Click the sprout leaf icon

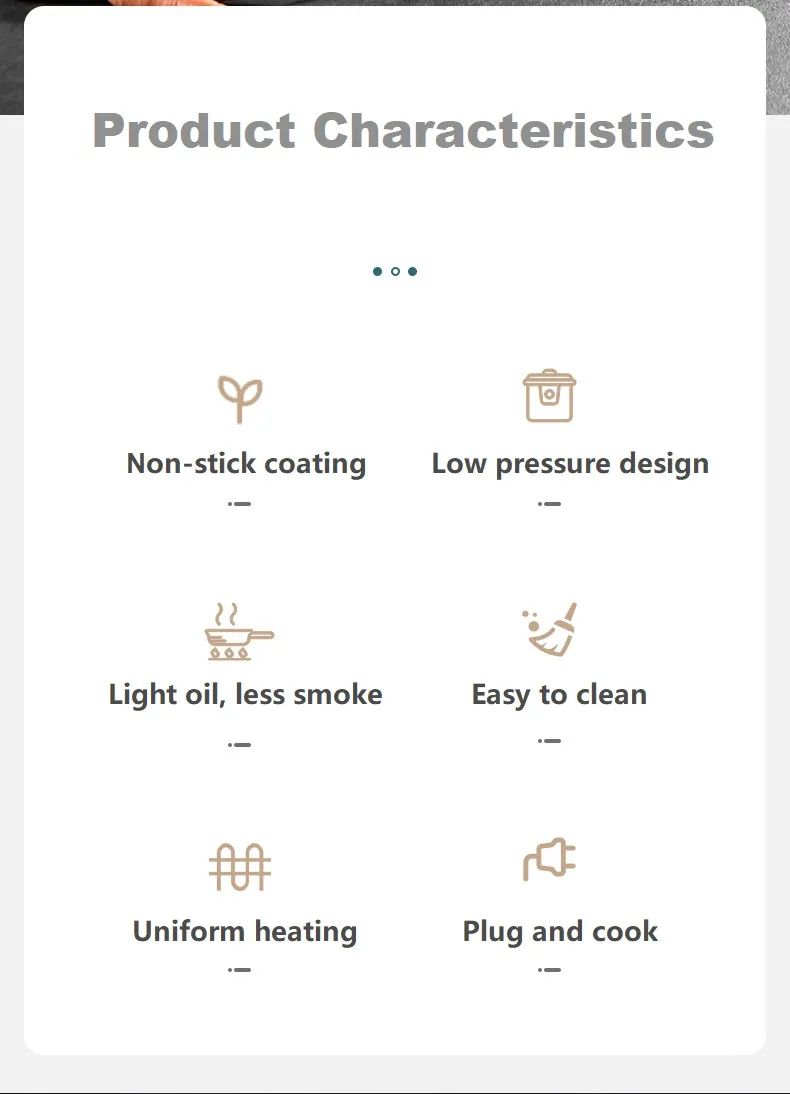tap(240, 399)
